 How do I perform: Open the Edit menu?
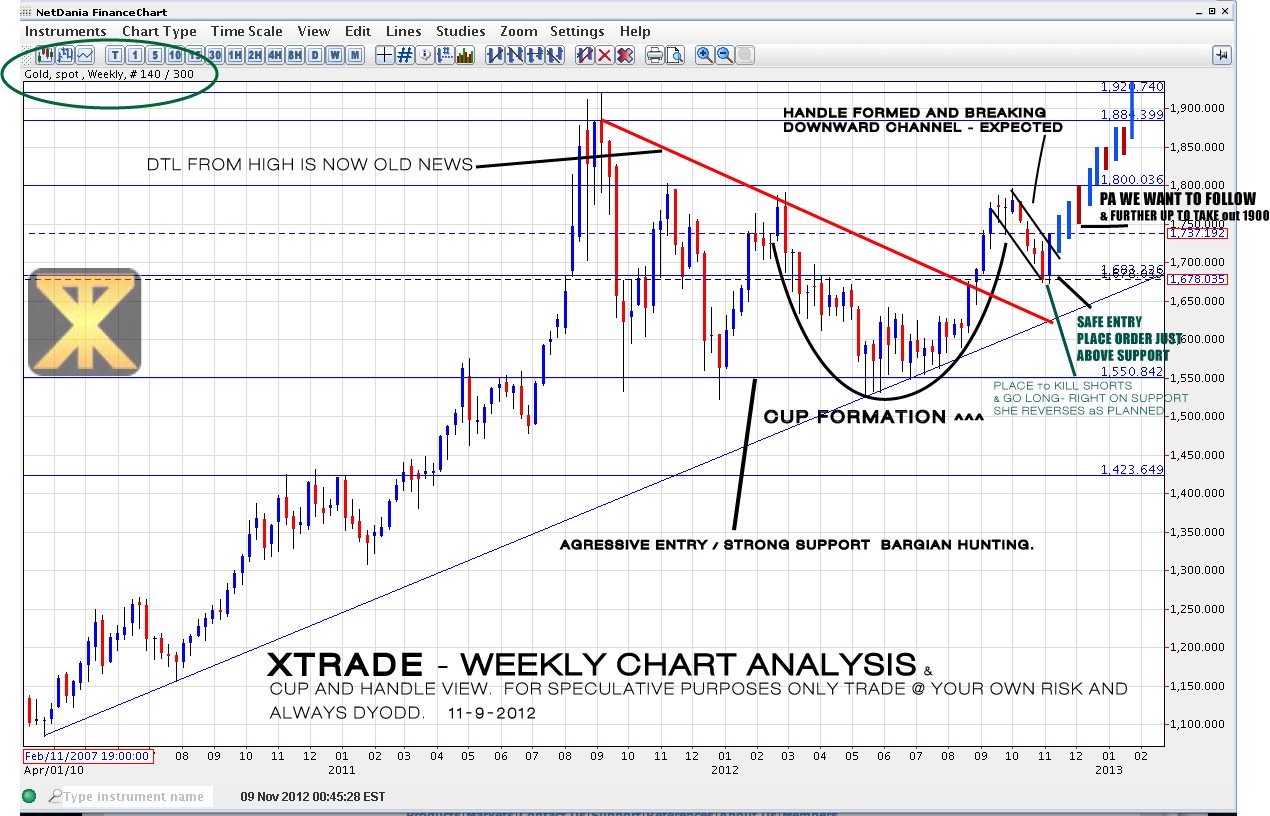(357, 31)
